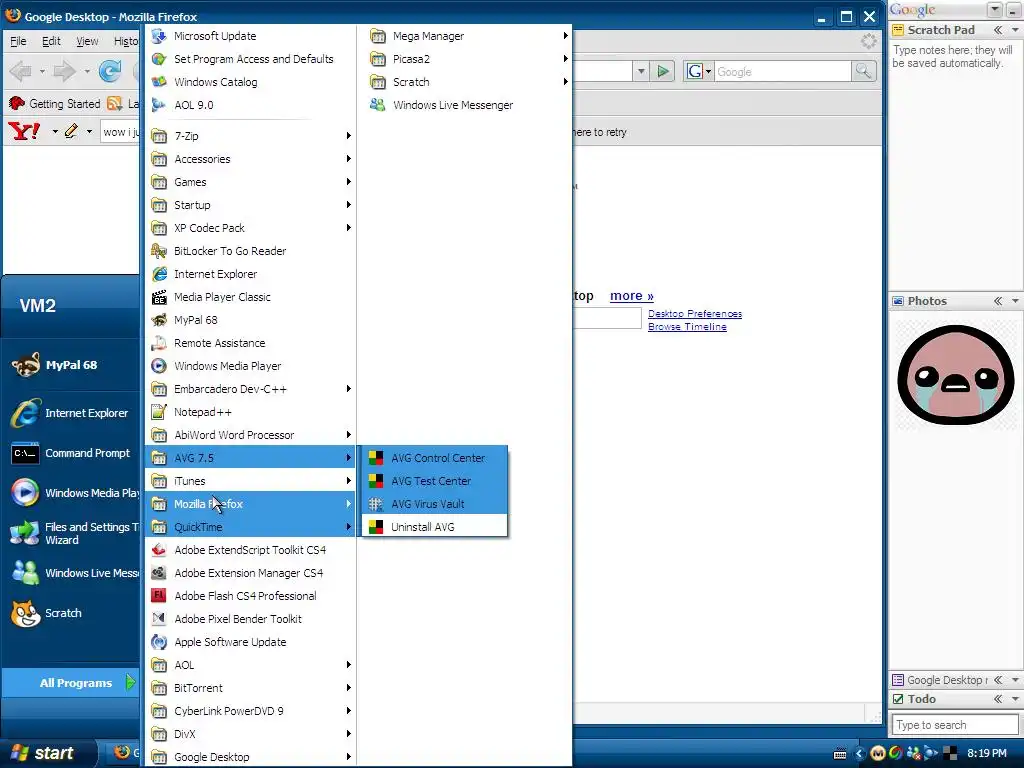Launch Scratch from Start menu left pane
1024x768 pixels.
click(71, 613)
